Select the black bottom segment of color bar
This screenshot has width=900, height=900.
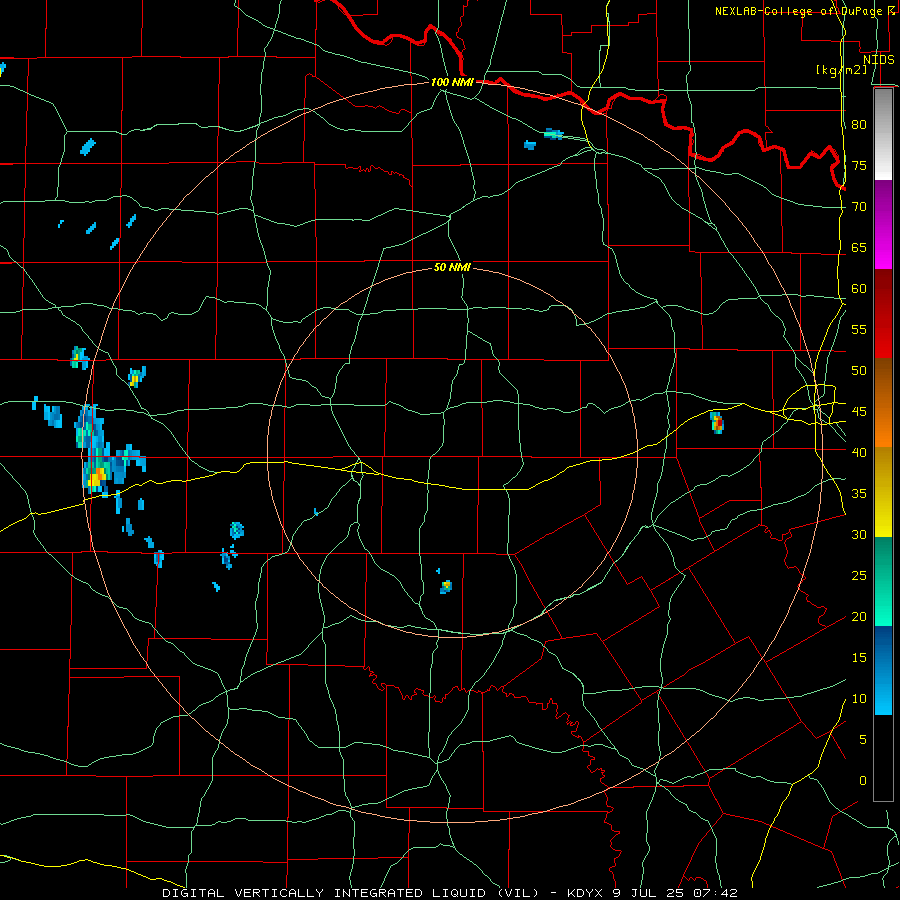tap(883, 758)
